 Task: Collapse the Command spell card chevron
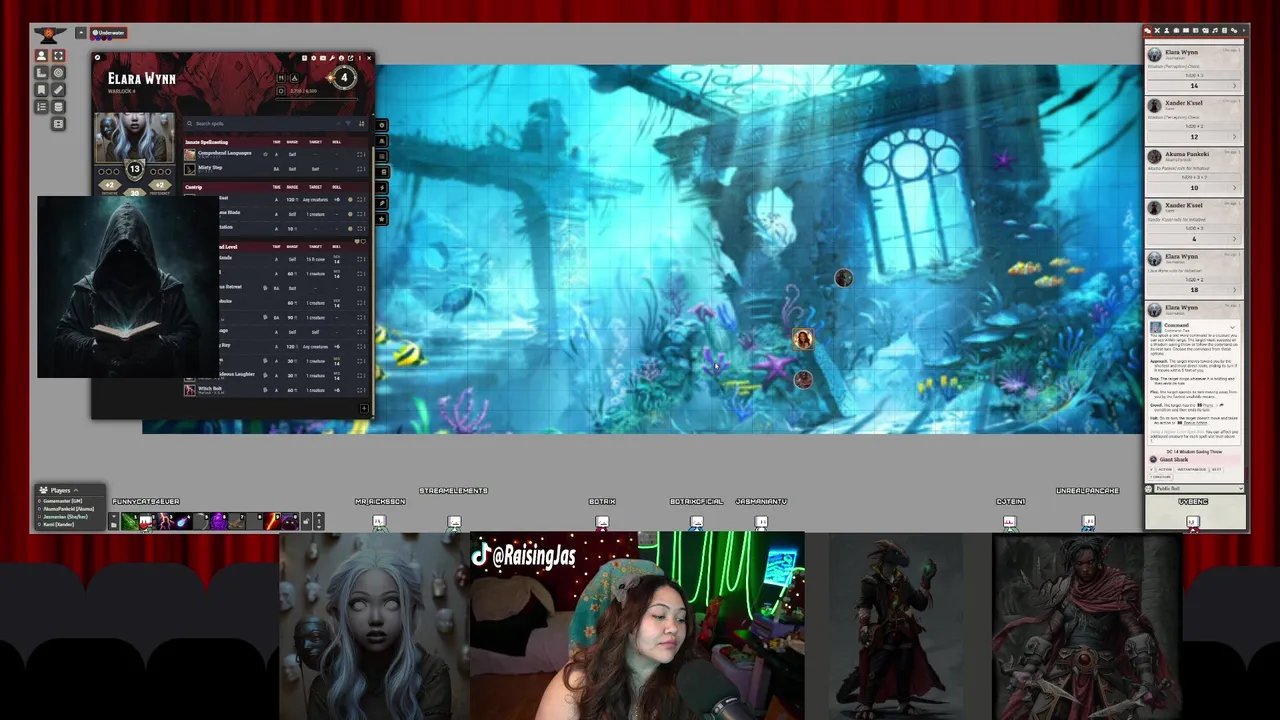point(1233,327)
